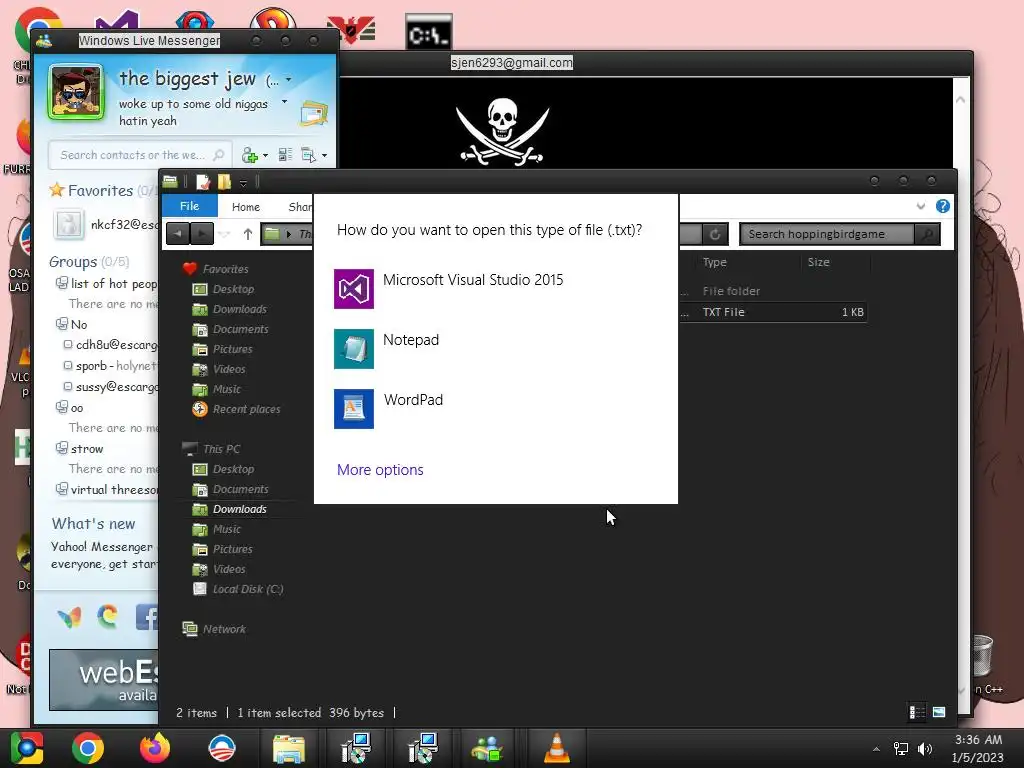Click the new folder quick access icon
This screenshot has height=768, width=1024.
click(224, 182)
